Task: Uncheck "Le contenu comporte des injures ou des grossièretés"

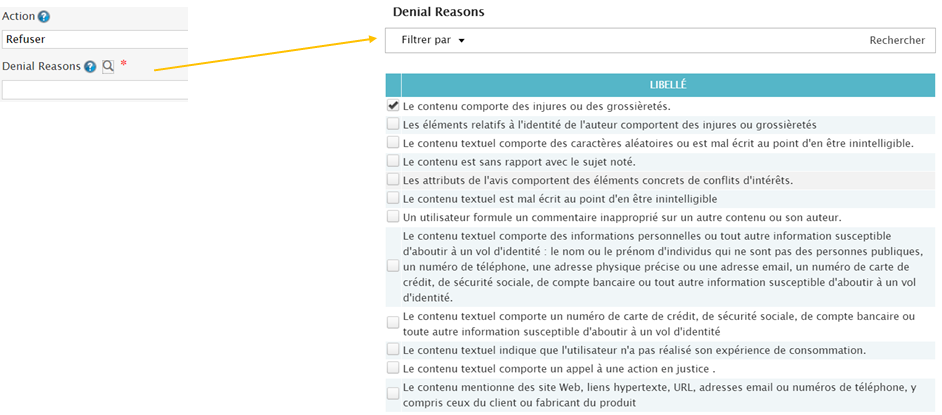Action: click(x=393, y=106)
